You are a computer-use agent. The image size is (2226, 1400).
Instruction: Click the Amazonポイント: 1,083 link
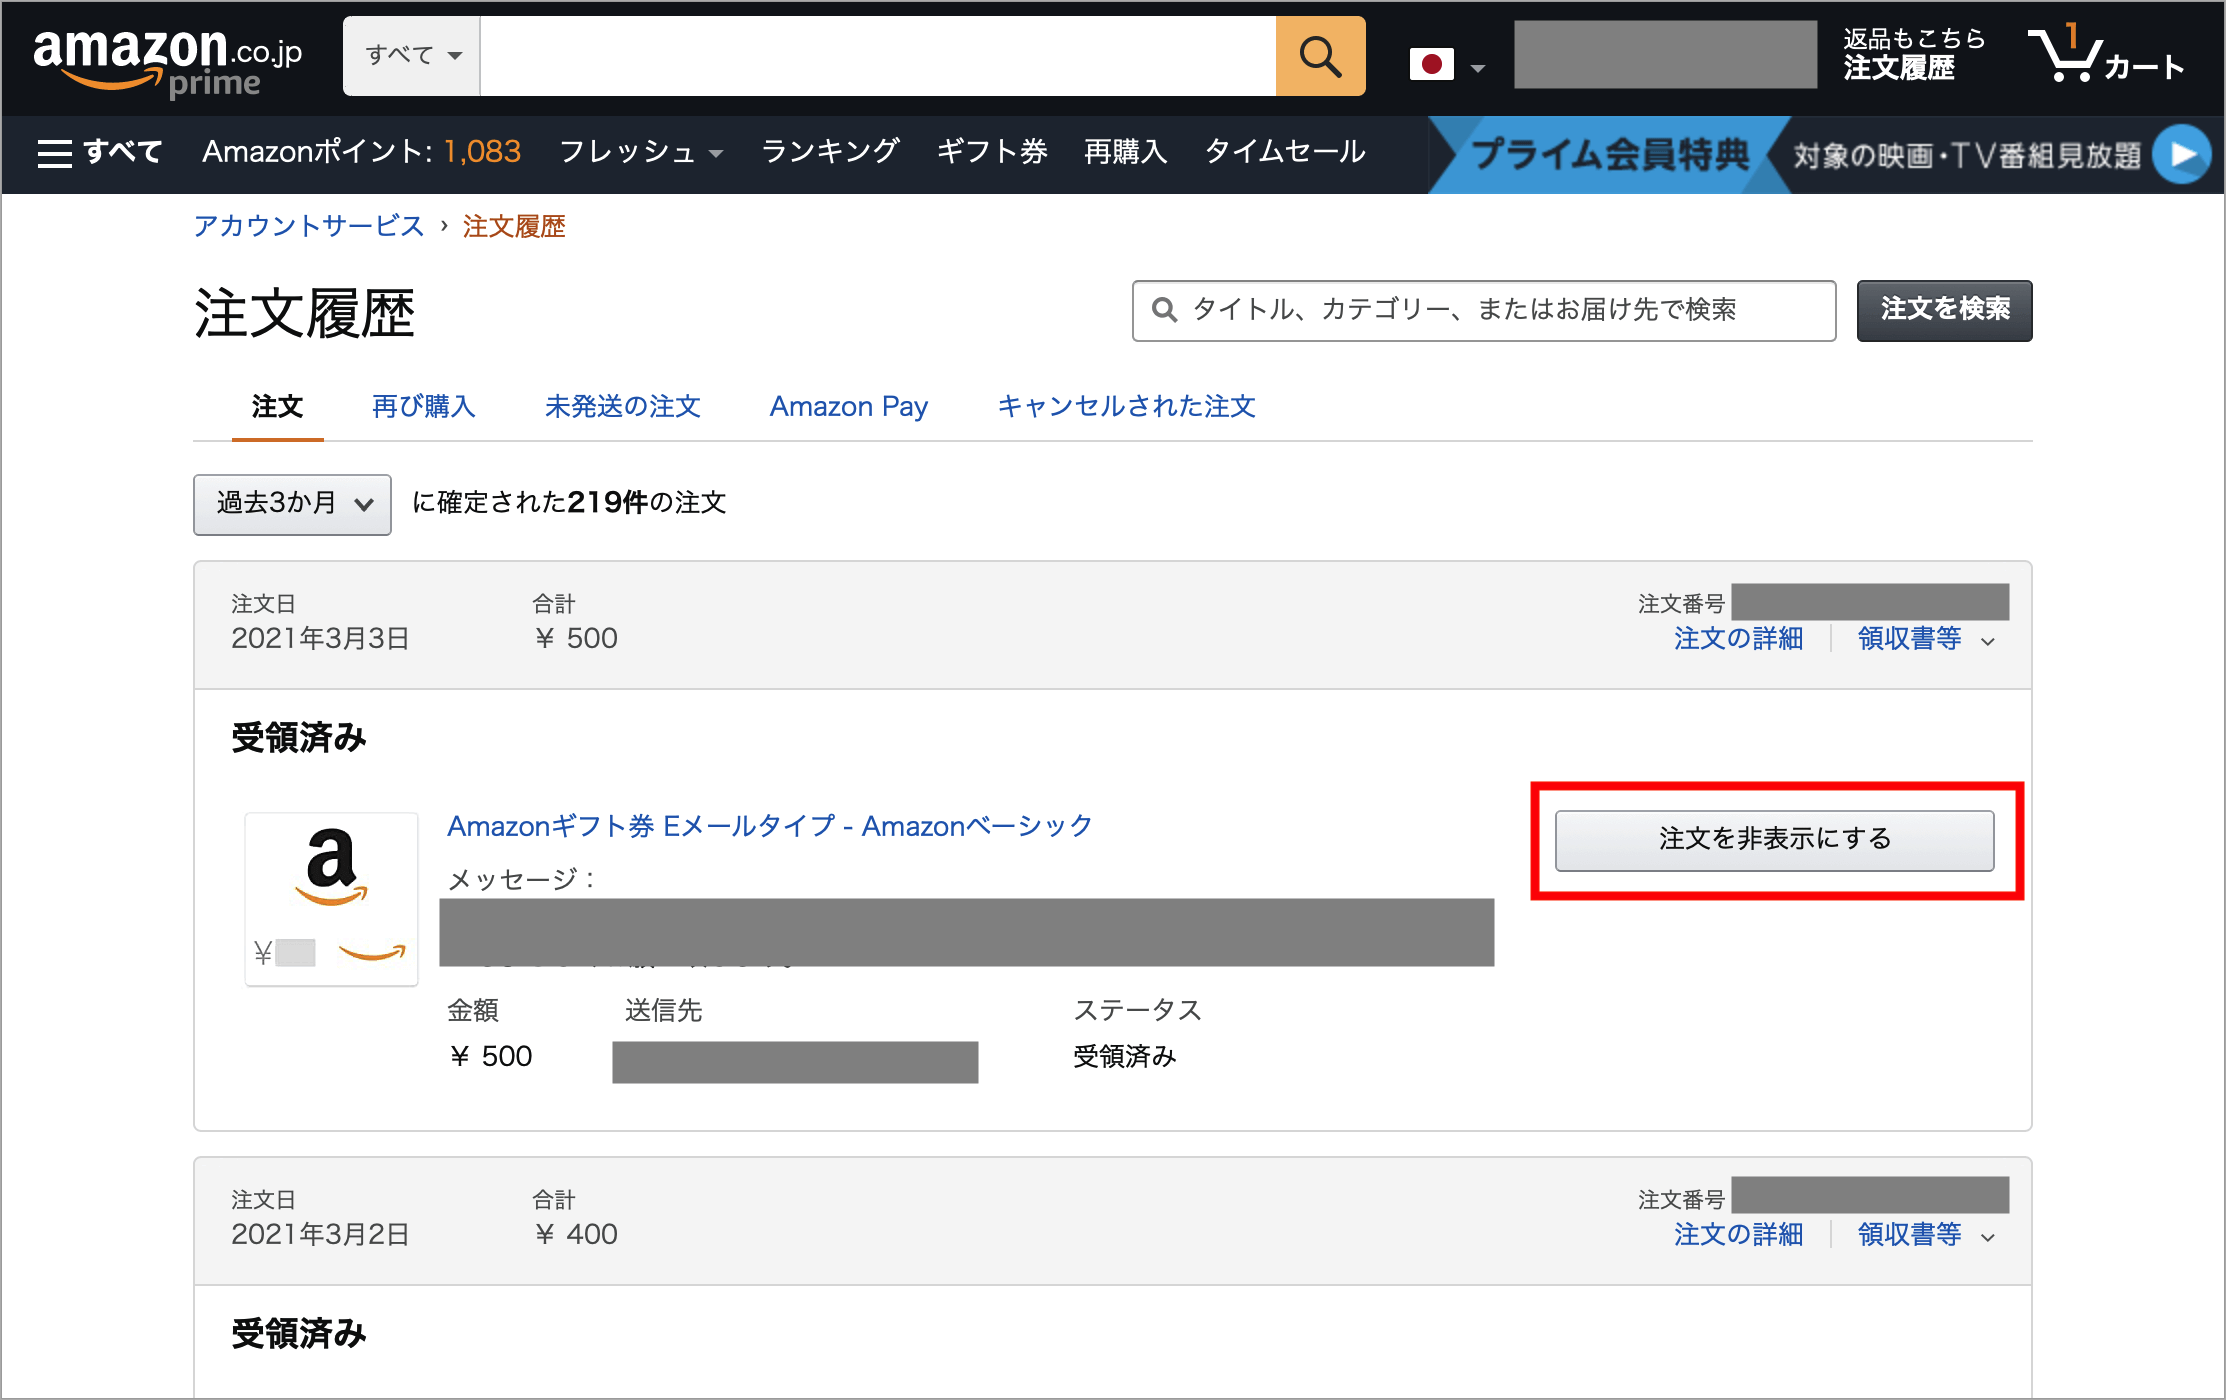point(361,152)
